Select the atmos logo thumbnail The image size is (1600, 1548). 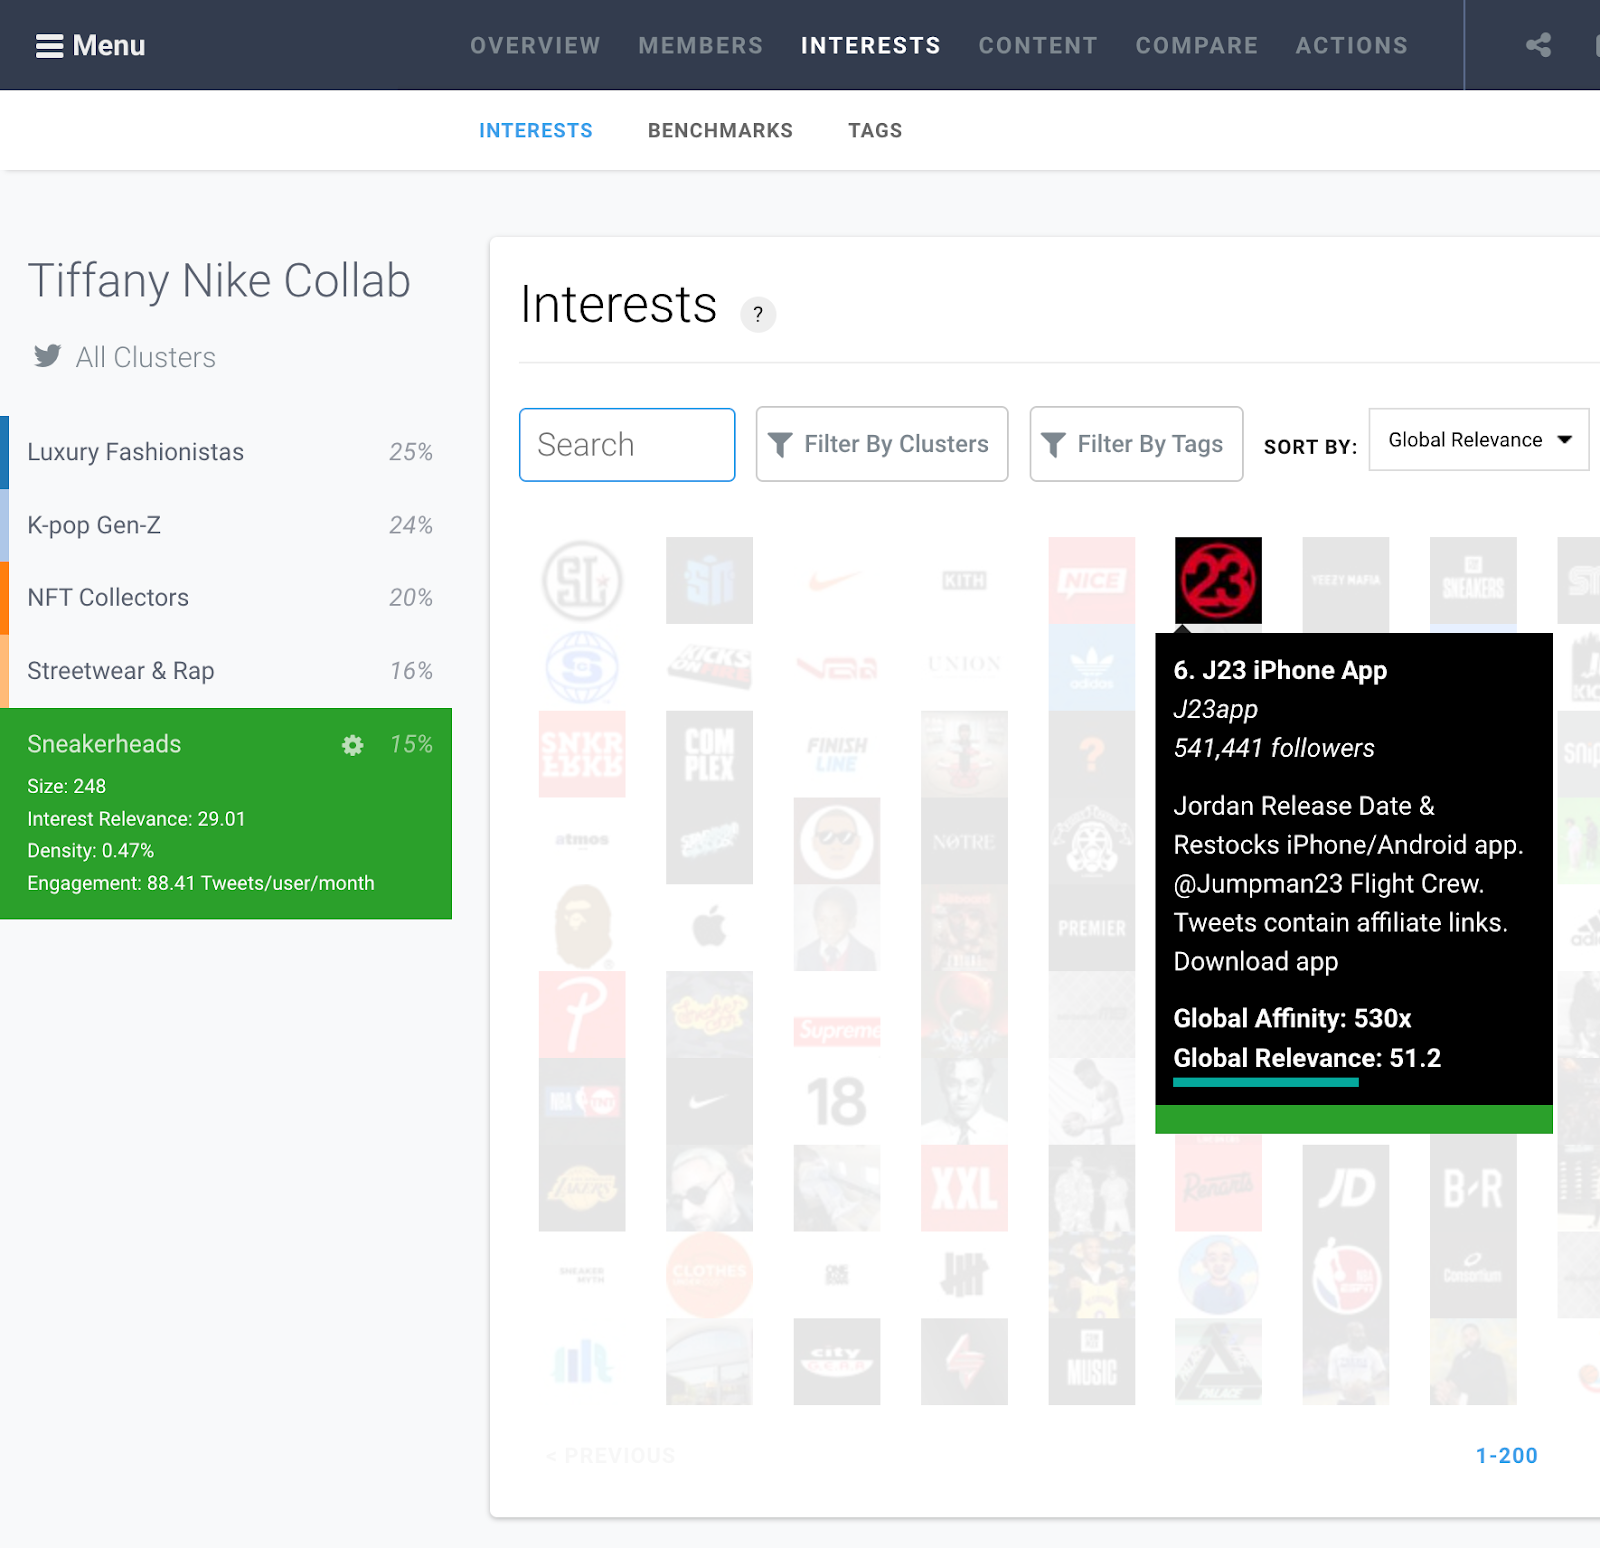click(582, 840)
